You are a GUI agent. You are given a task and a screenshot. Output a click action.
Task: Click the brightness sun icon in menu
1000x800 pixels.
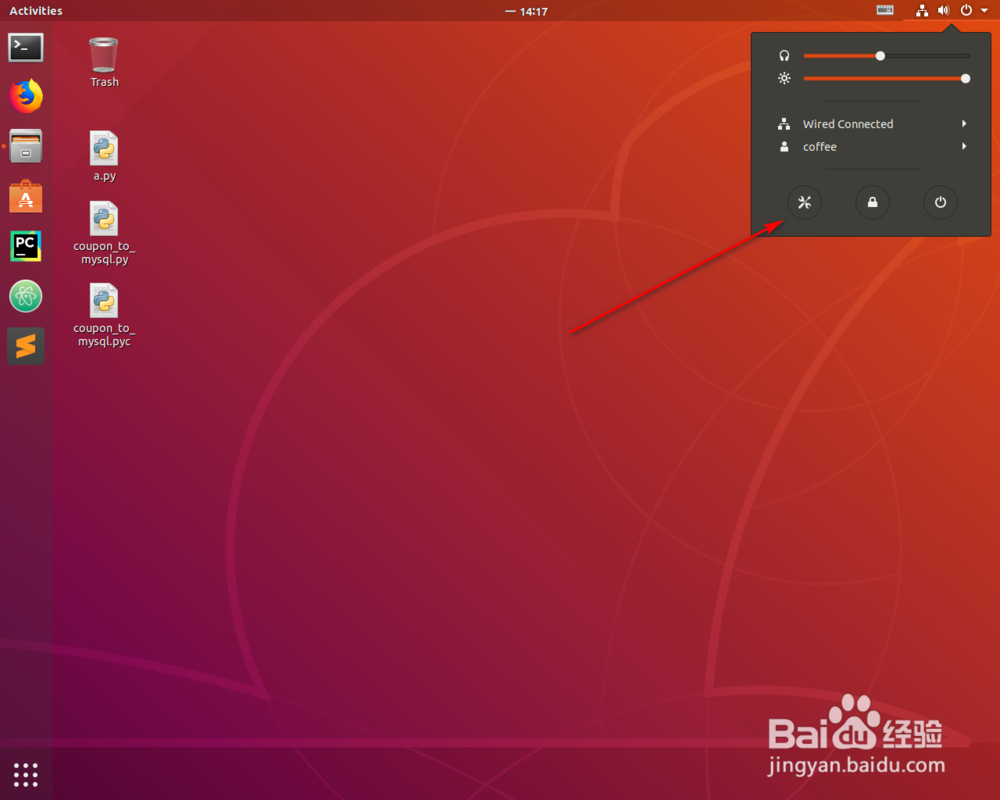coord(784,78)
